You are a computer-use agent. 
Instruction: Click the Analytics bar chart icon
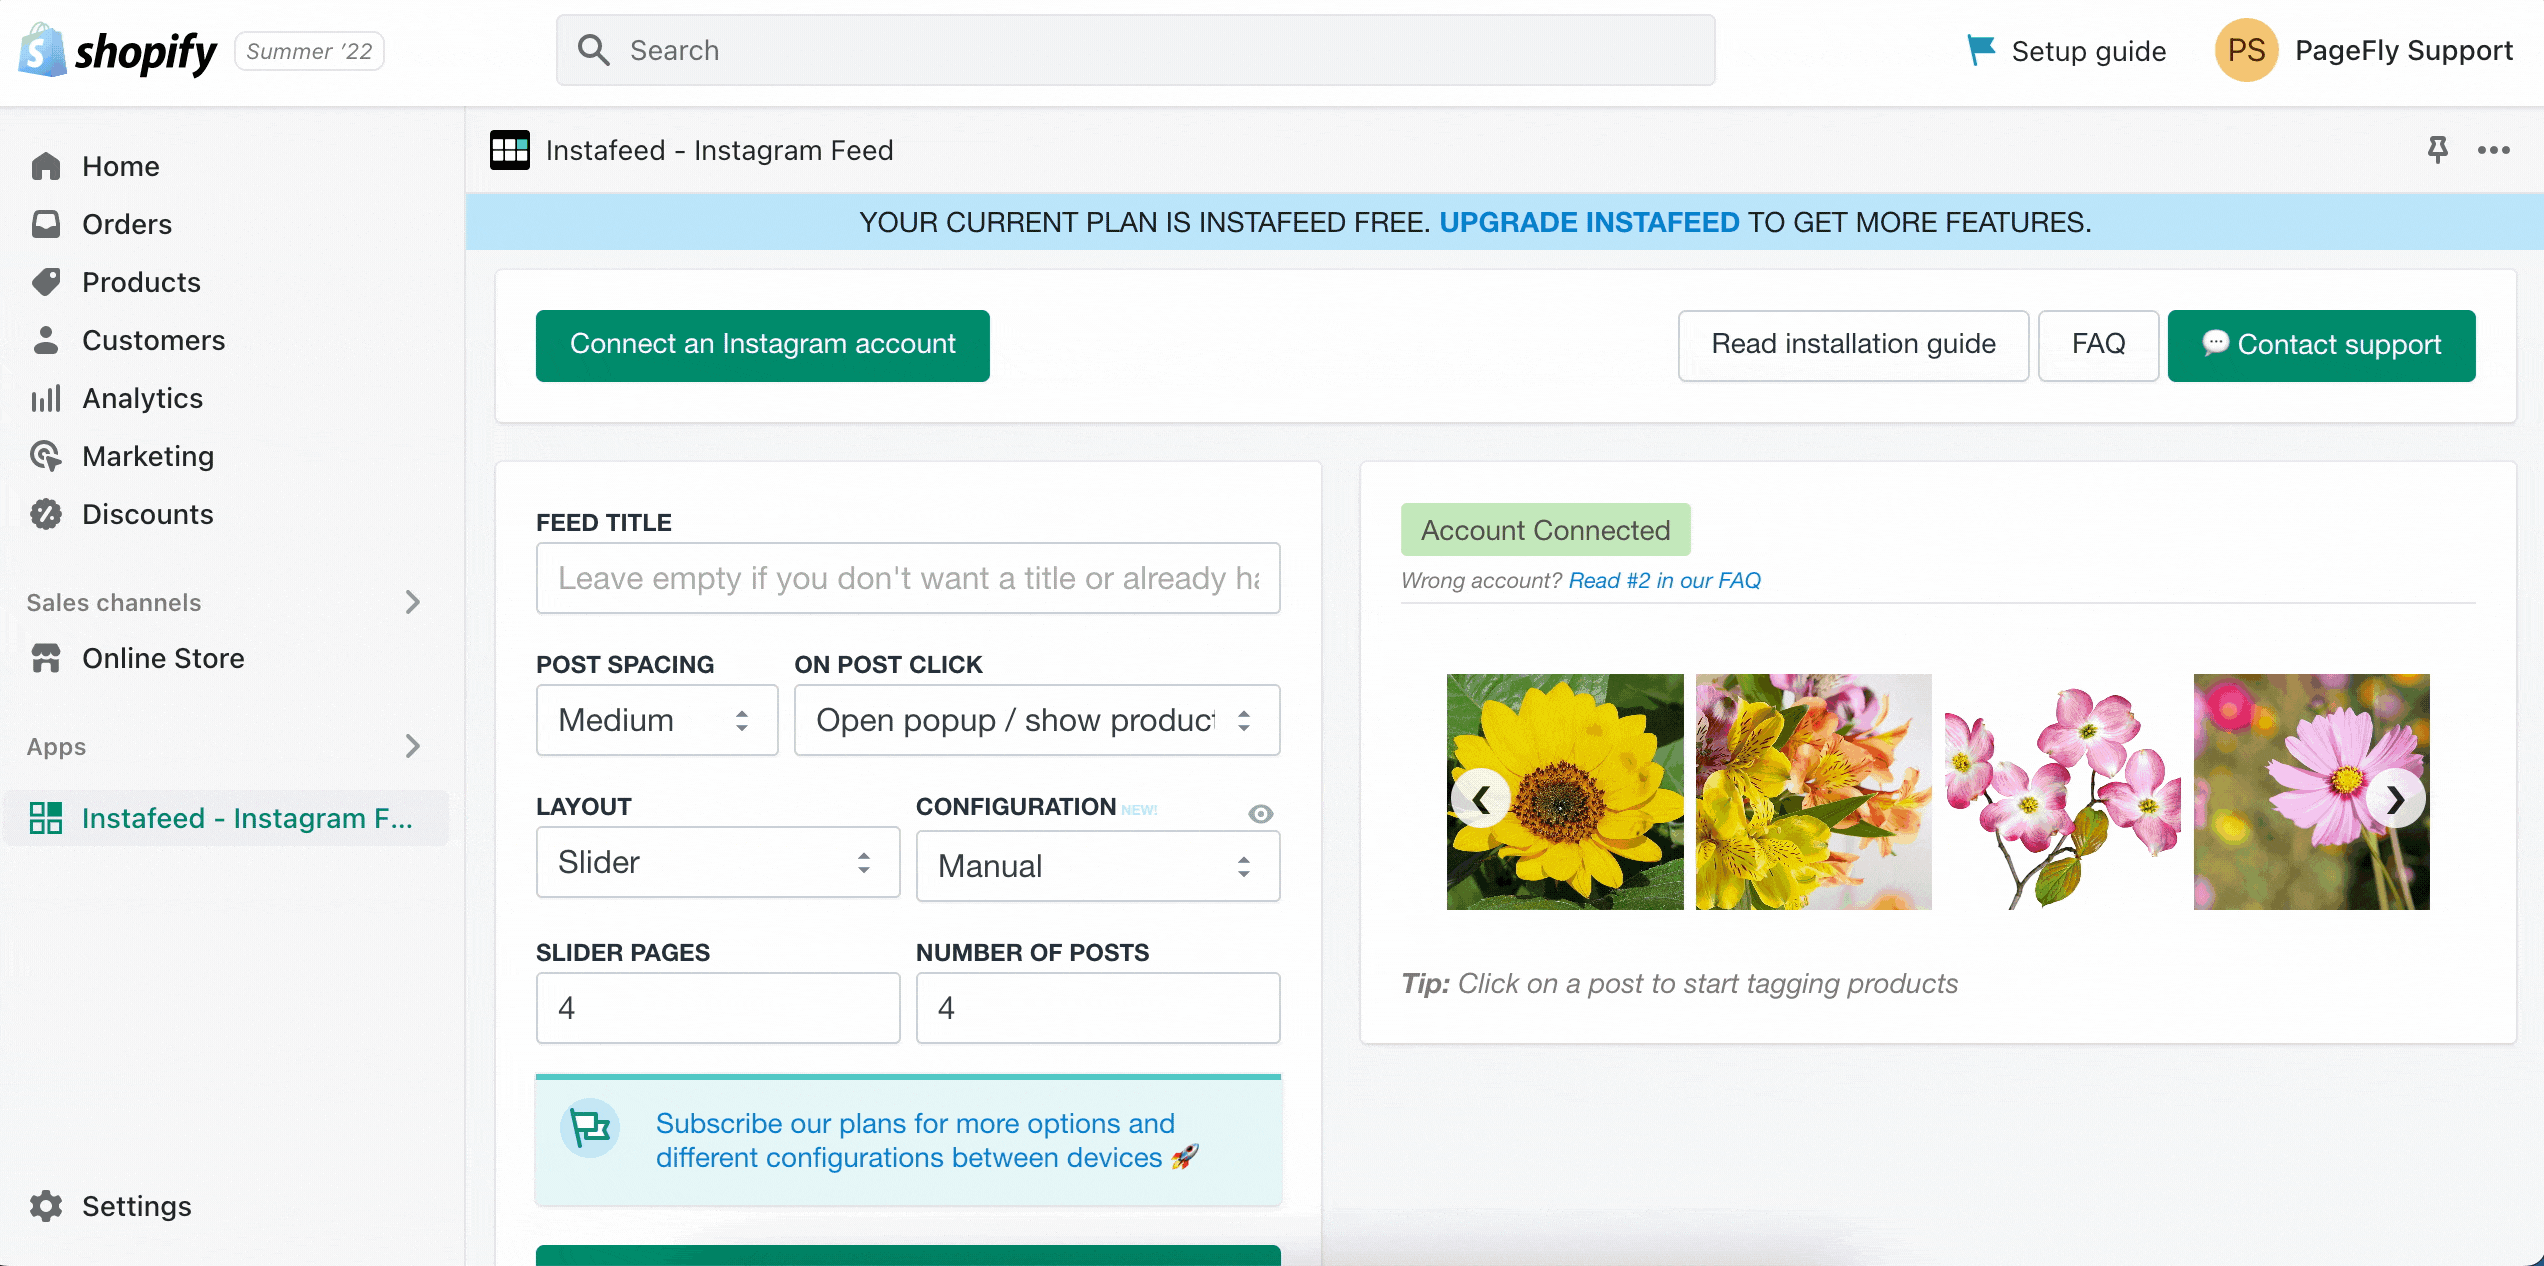[46, 398]
